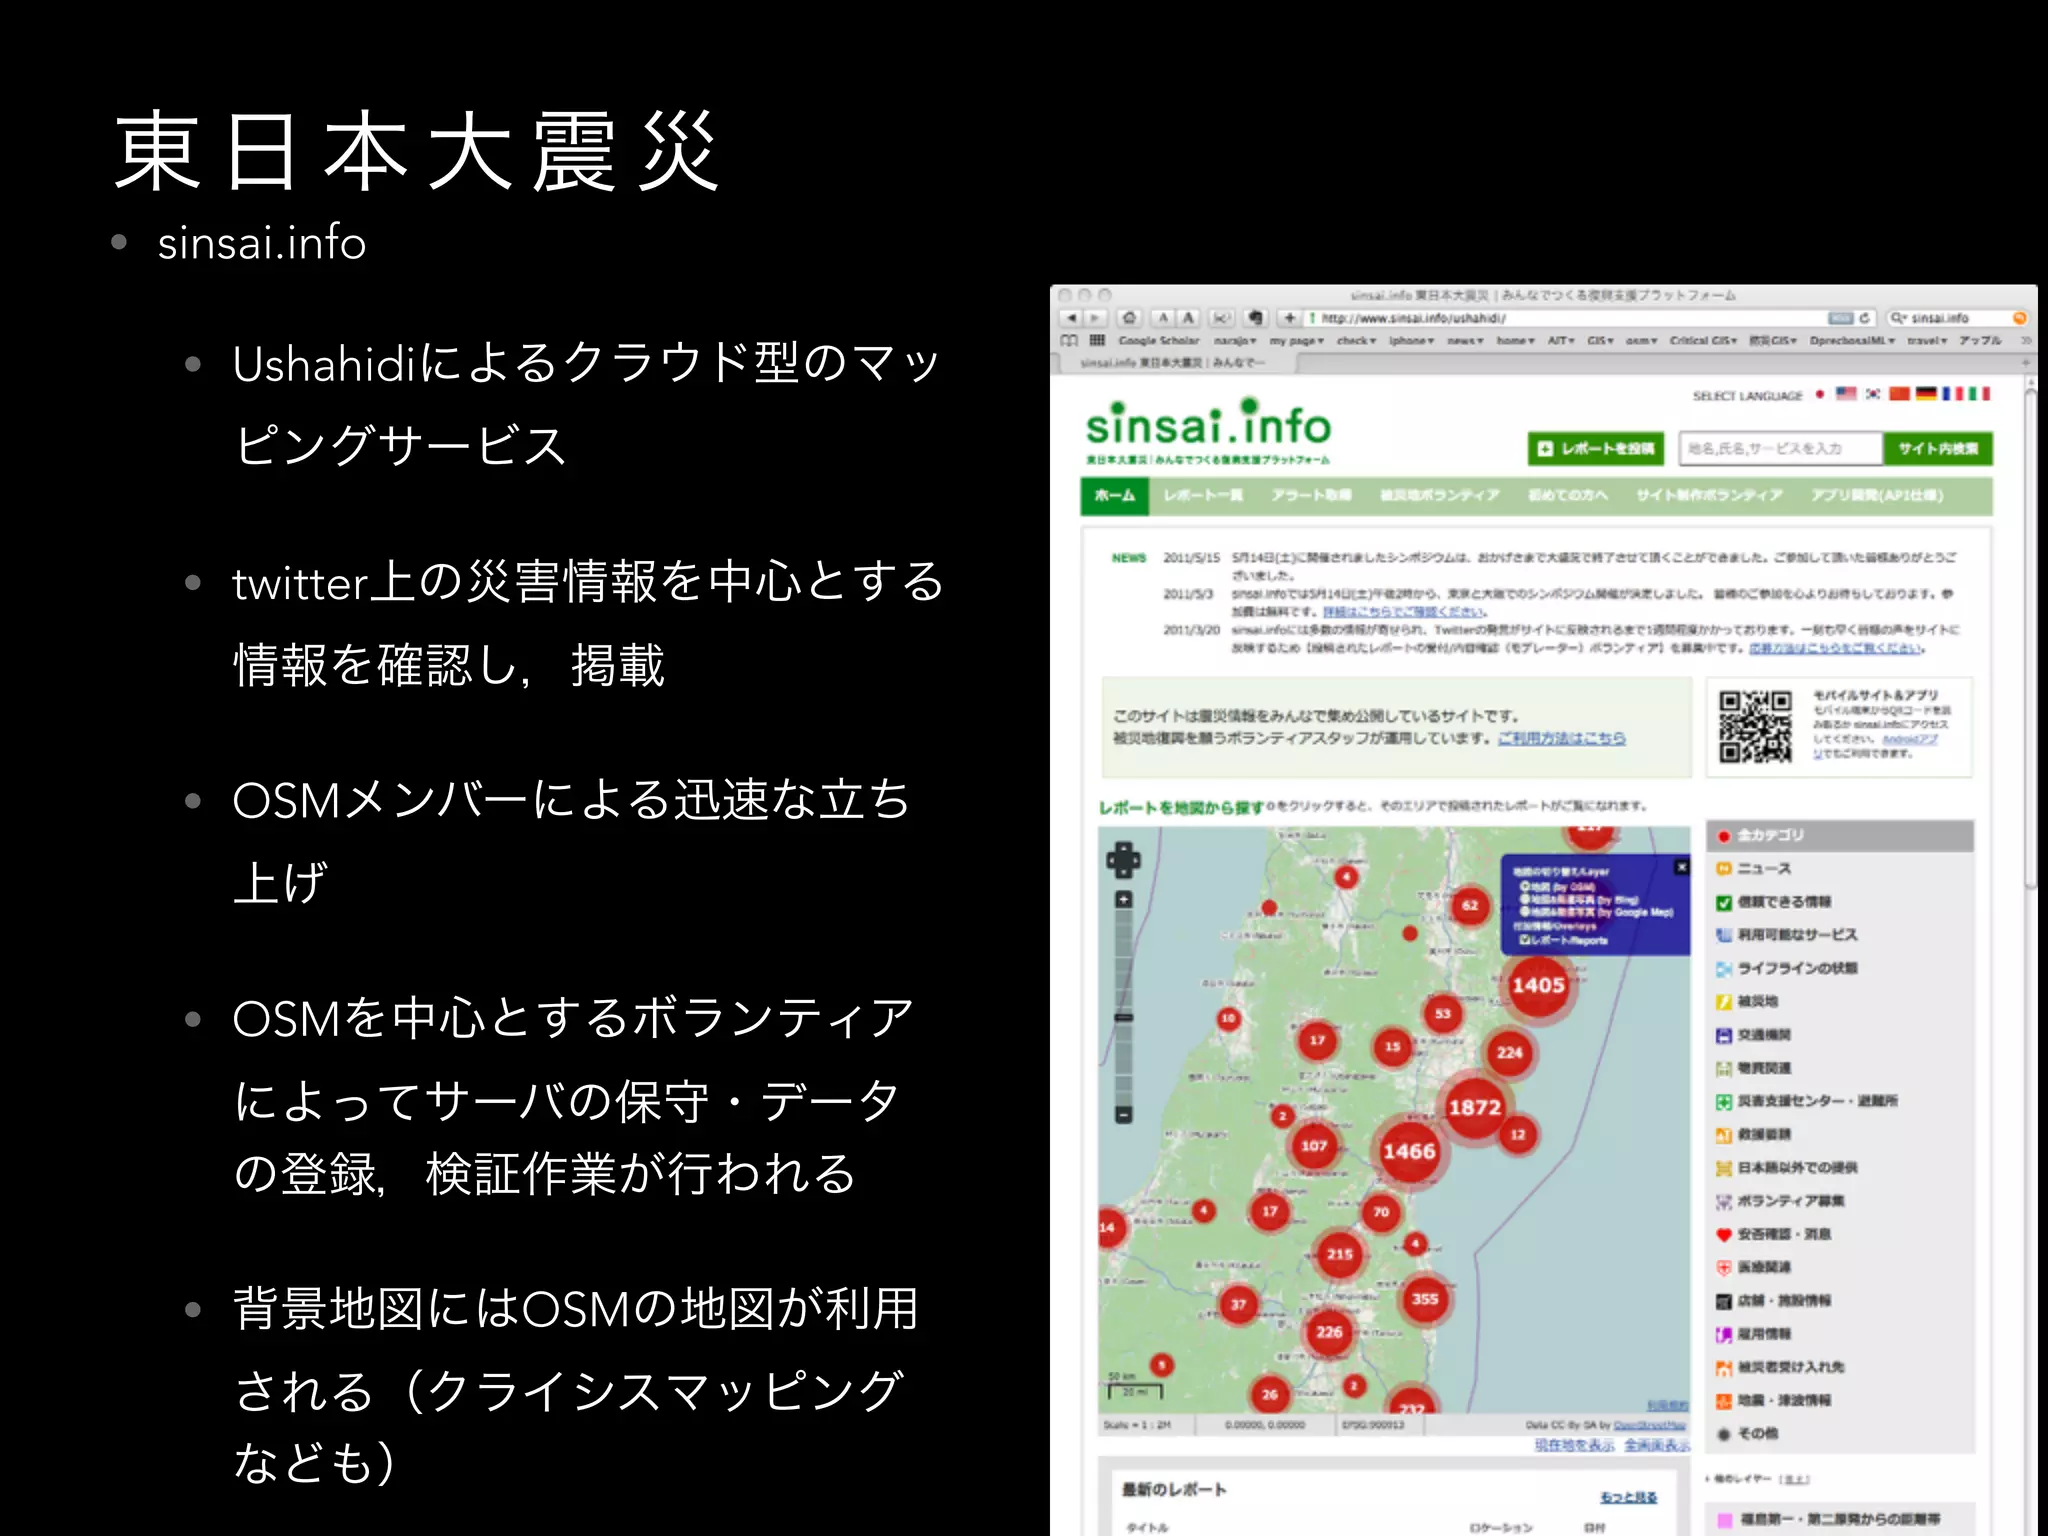Screen dimensions: 2048x1536
Task: Select the 信頼できる情報 category filter
Action: point(1840,901)
